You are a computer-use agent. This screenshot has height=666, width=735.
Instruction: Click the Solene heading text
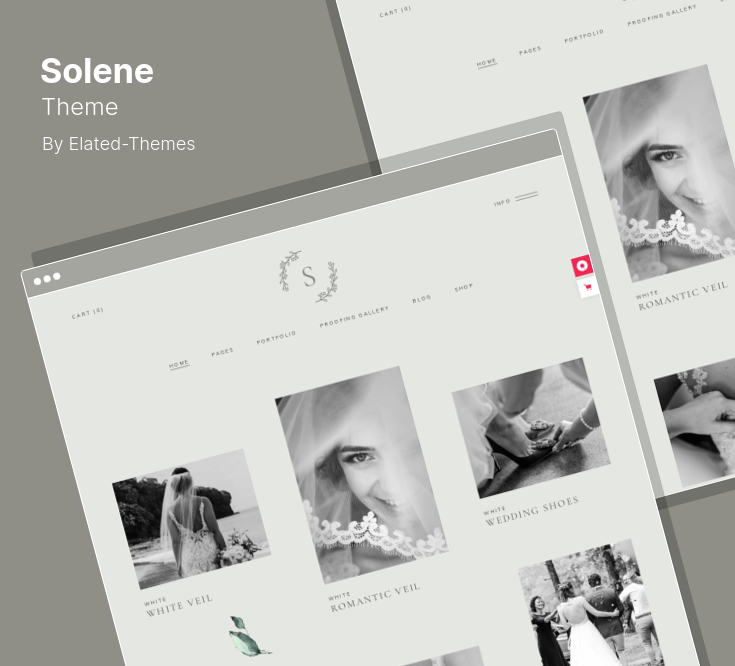click(97, 71)
